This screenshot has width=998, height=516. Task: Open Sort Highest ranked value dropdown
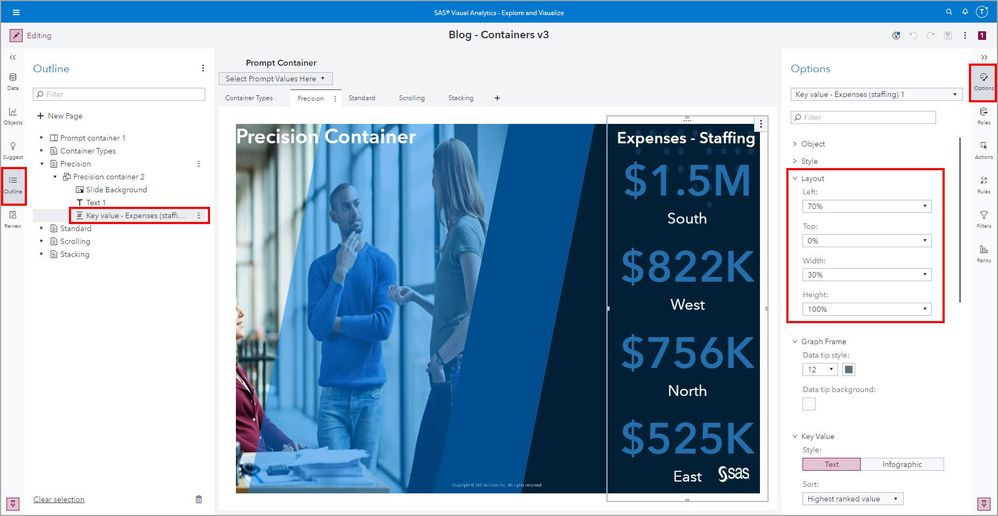tap(853, 499)
